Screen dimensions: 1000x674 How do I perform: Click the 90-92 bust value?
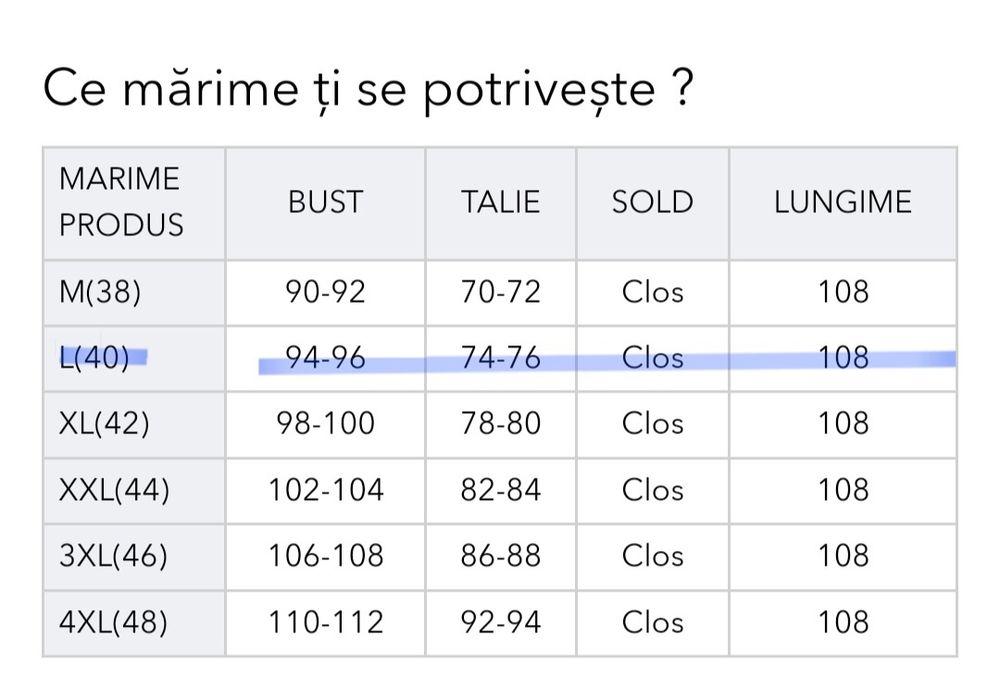(325, 292)
